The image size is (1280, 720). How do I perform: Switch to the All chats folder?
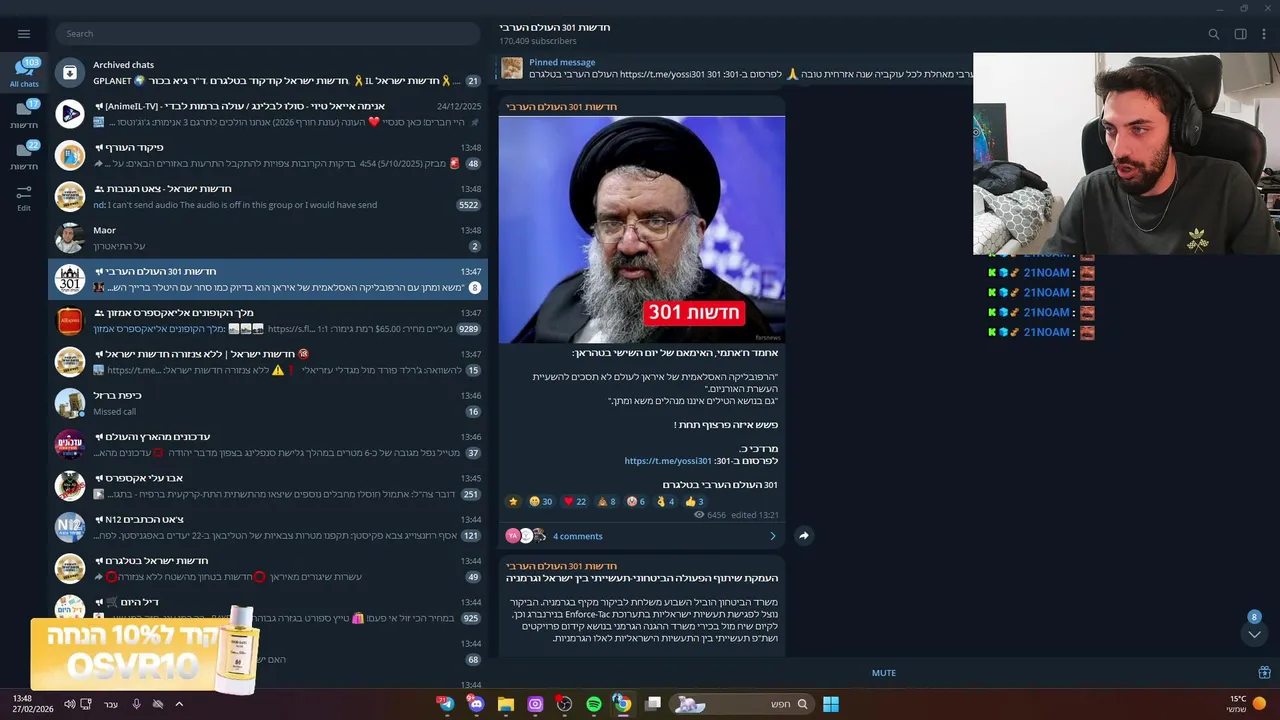point(24,74)
